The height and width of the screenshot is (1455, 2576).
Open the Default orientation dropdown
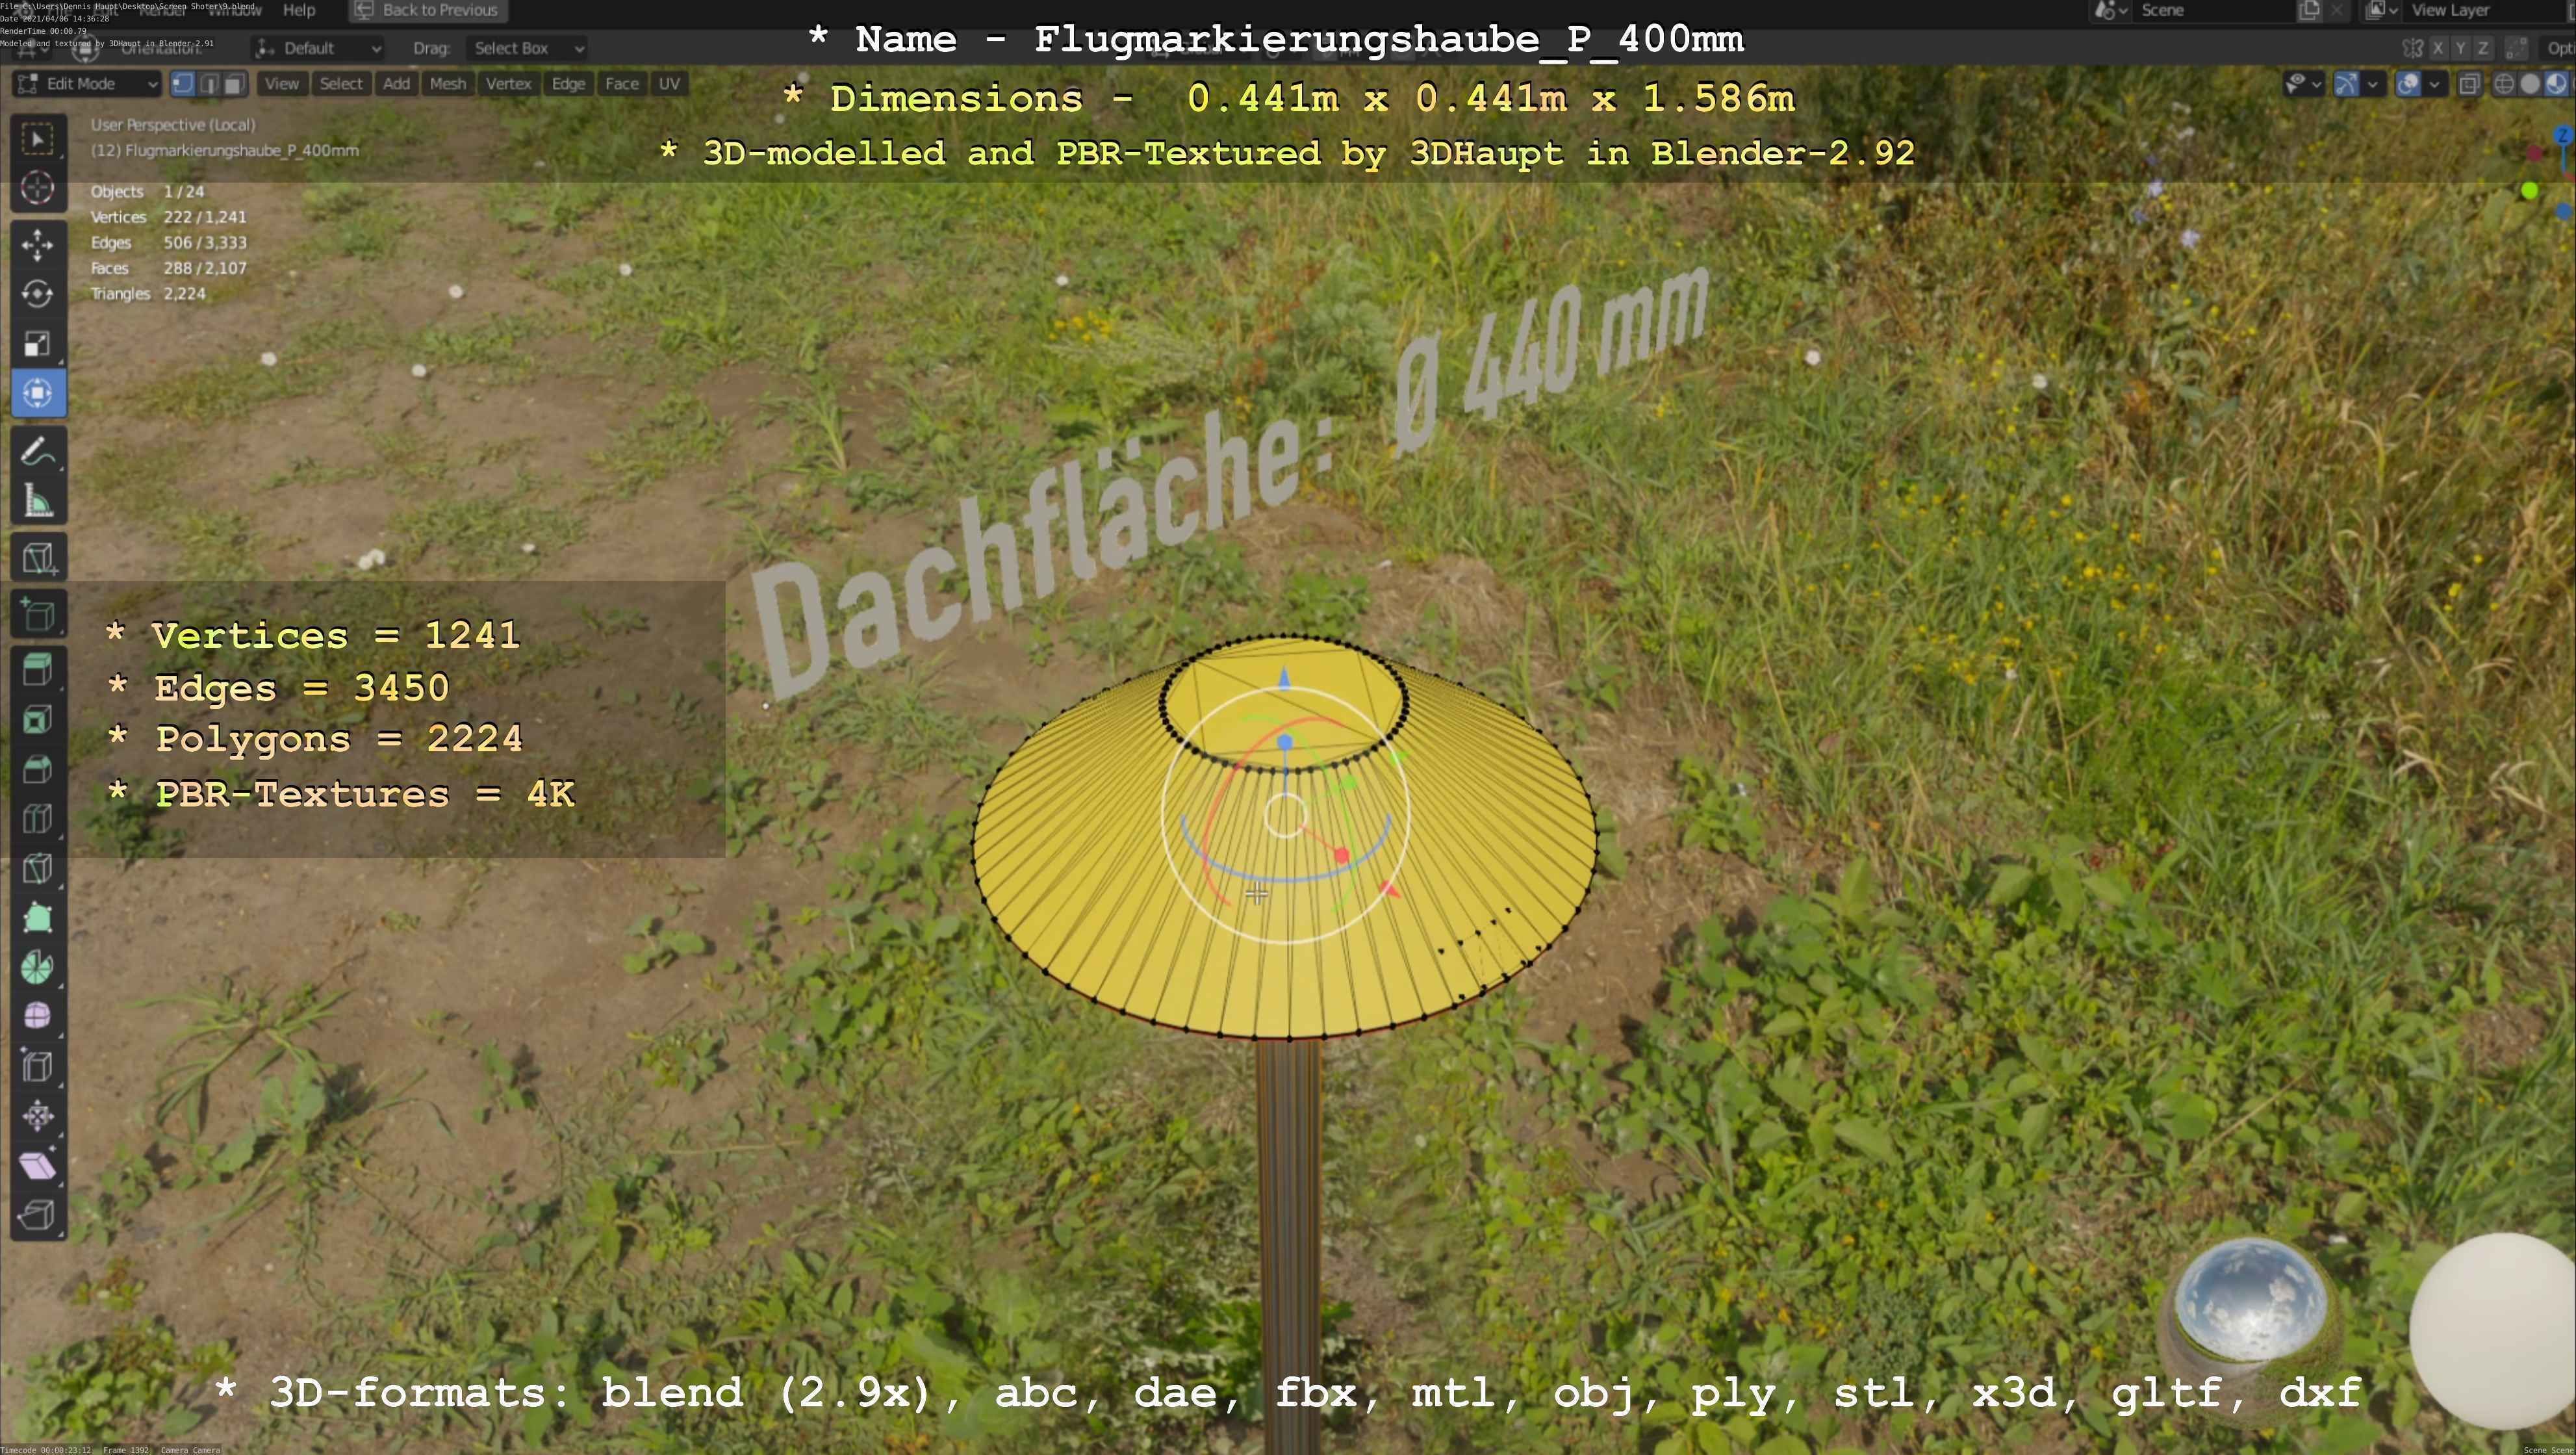(319, 48)
